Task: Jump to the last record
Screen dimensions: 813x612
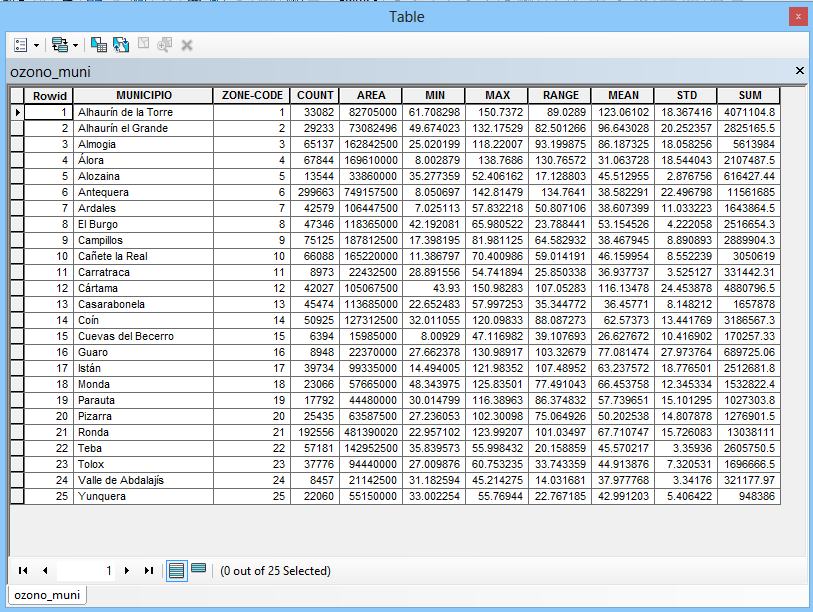Action: click(x=149, y=571)
